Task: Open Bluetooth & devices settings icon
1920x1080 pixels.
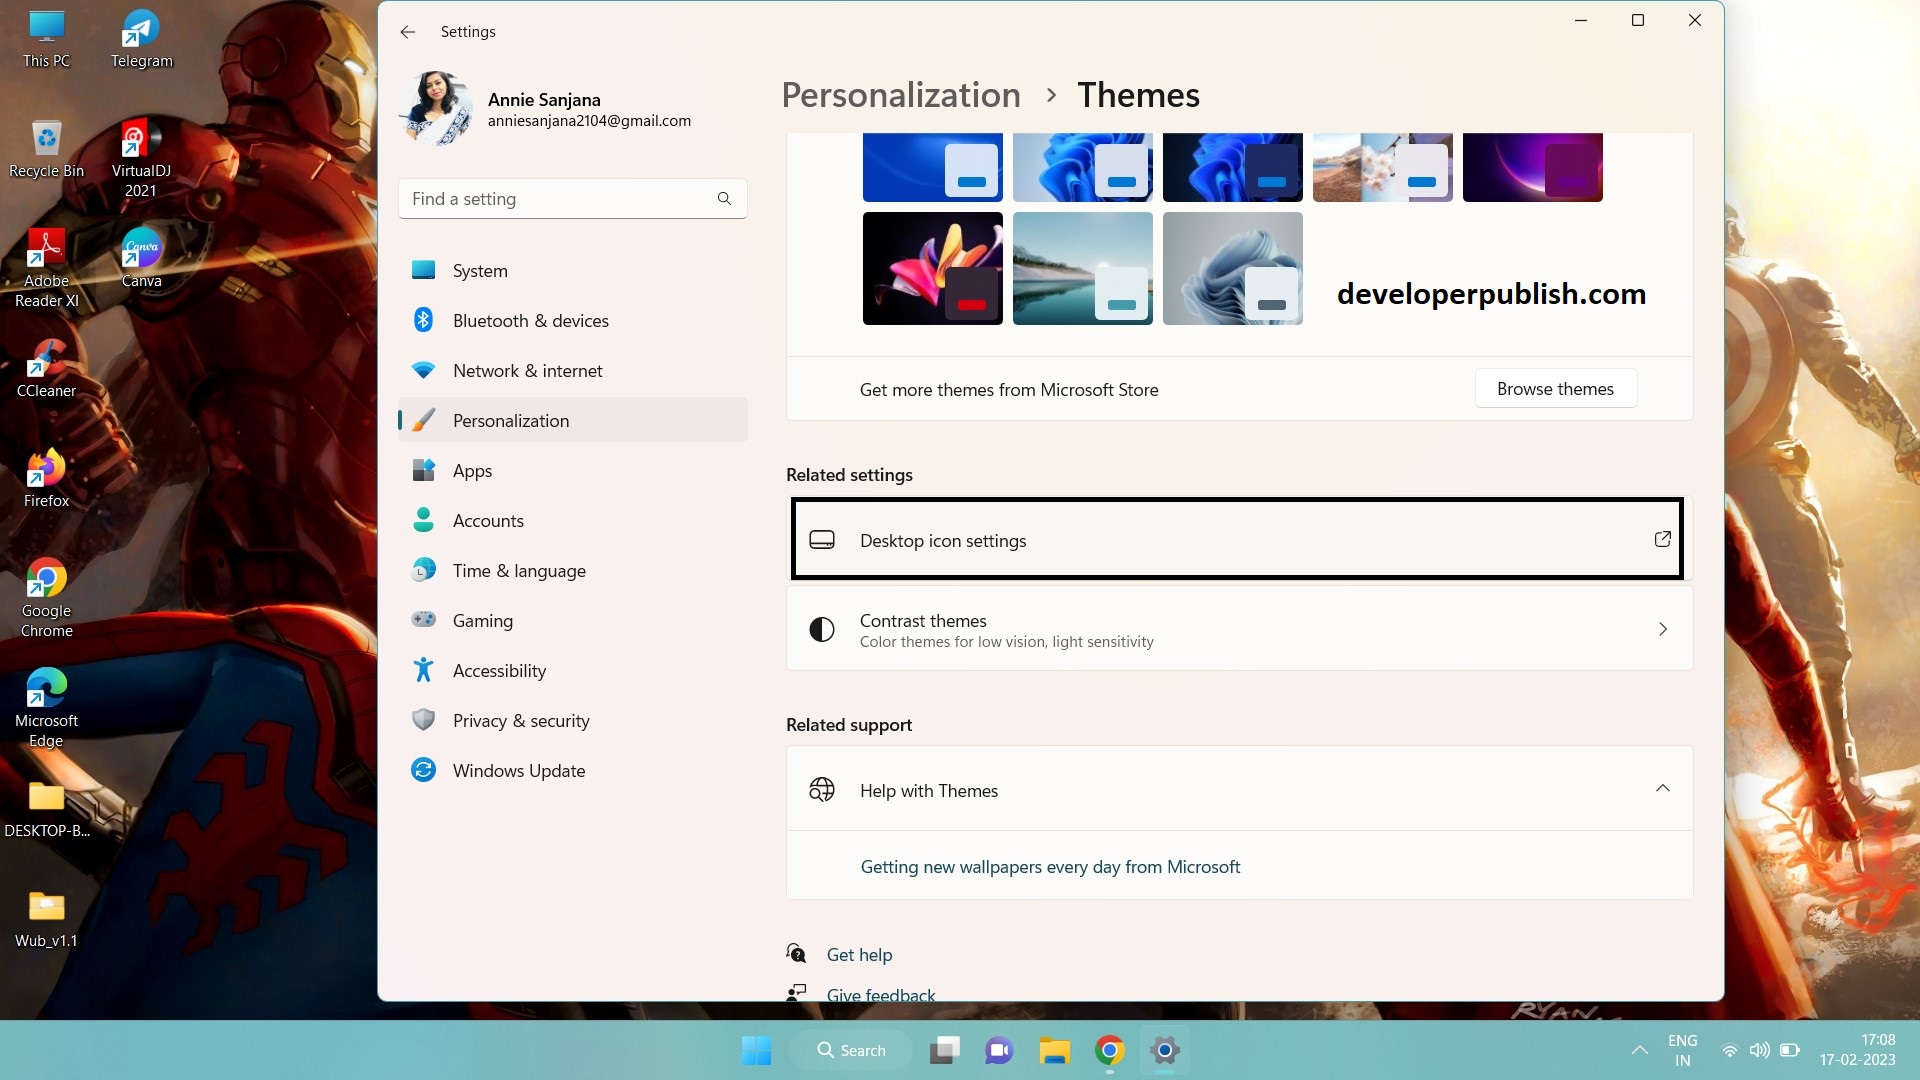Action: coord(424,320)
